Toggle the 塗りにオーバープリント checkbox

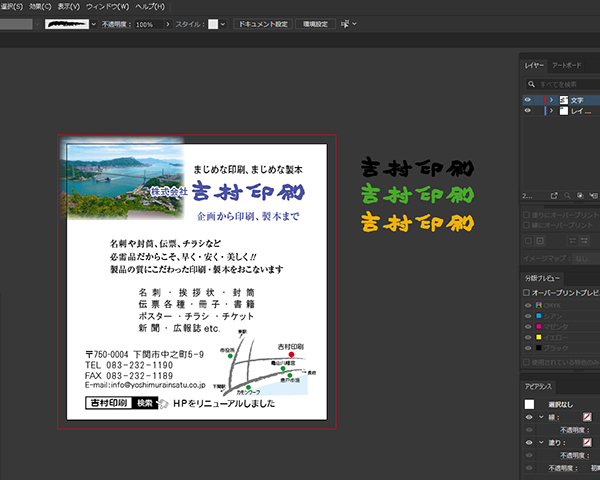[x=527, y=215]
